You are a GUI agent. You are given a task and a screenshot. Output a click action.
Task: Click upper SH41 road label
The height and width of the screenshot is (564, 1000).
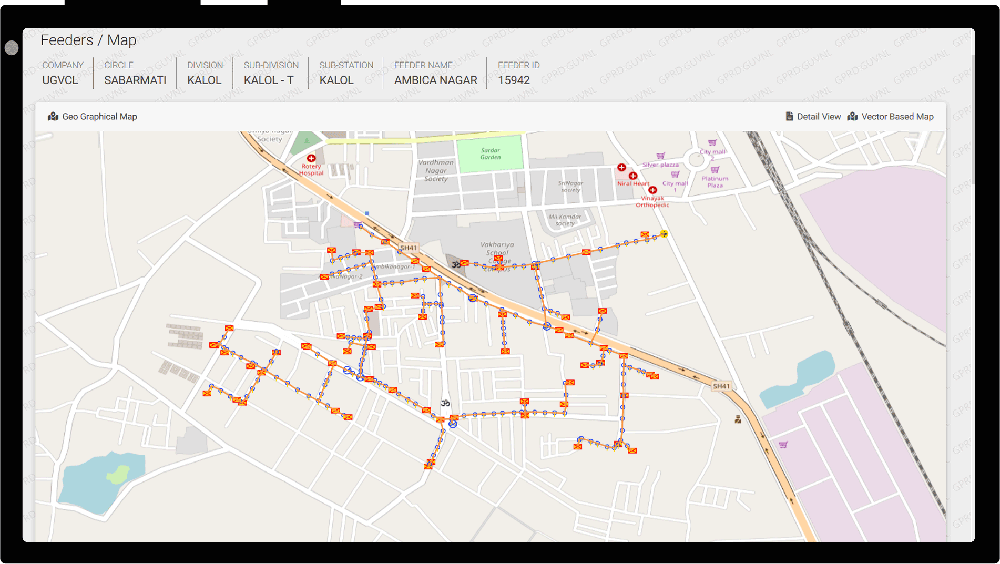[409, 248]
